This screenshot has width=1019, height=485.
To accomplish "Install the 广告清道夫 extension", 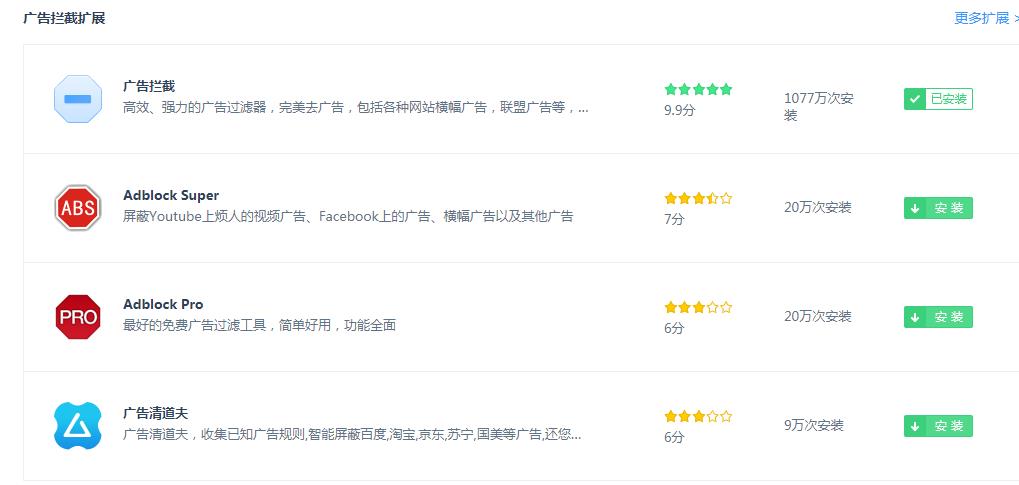I will tap(938, 426).
